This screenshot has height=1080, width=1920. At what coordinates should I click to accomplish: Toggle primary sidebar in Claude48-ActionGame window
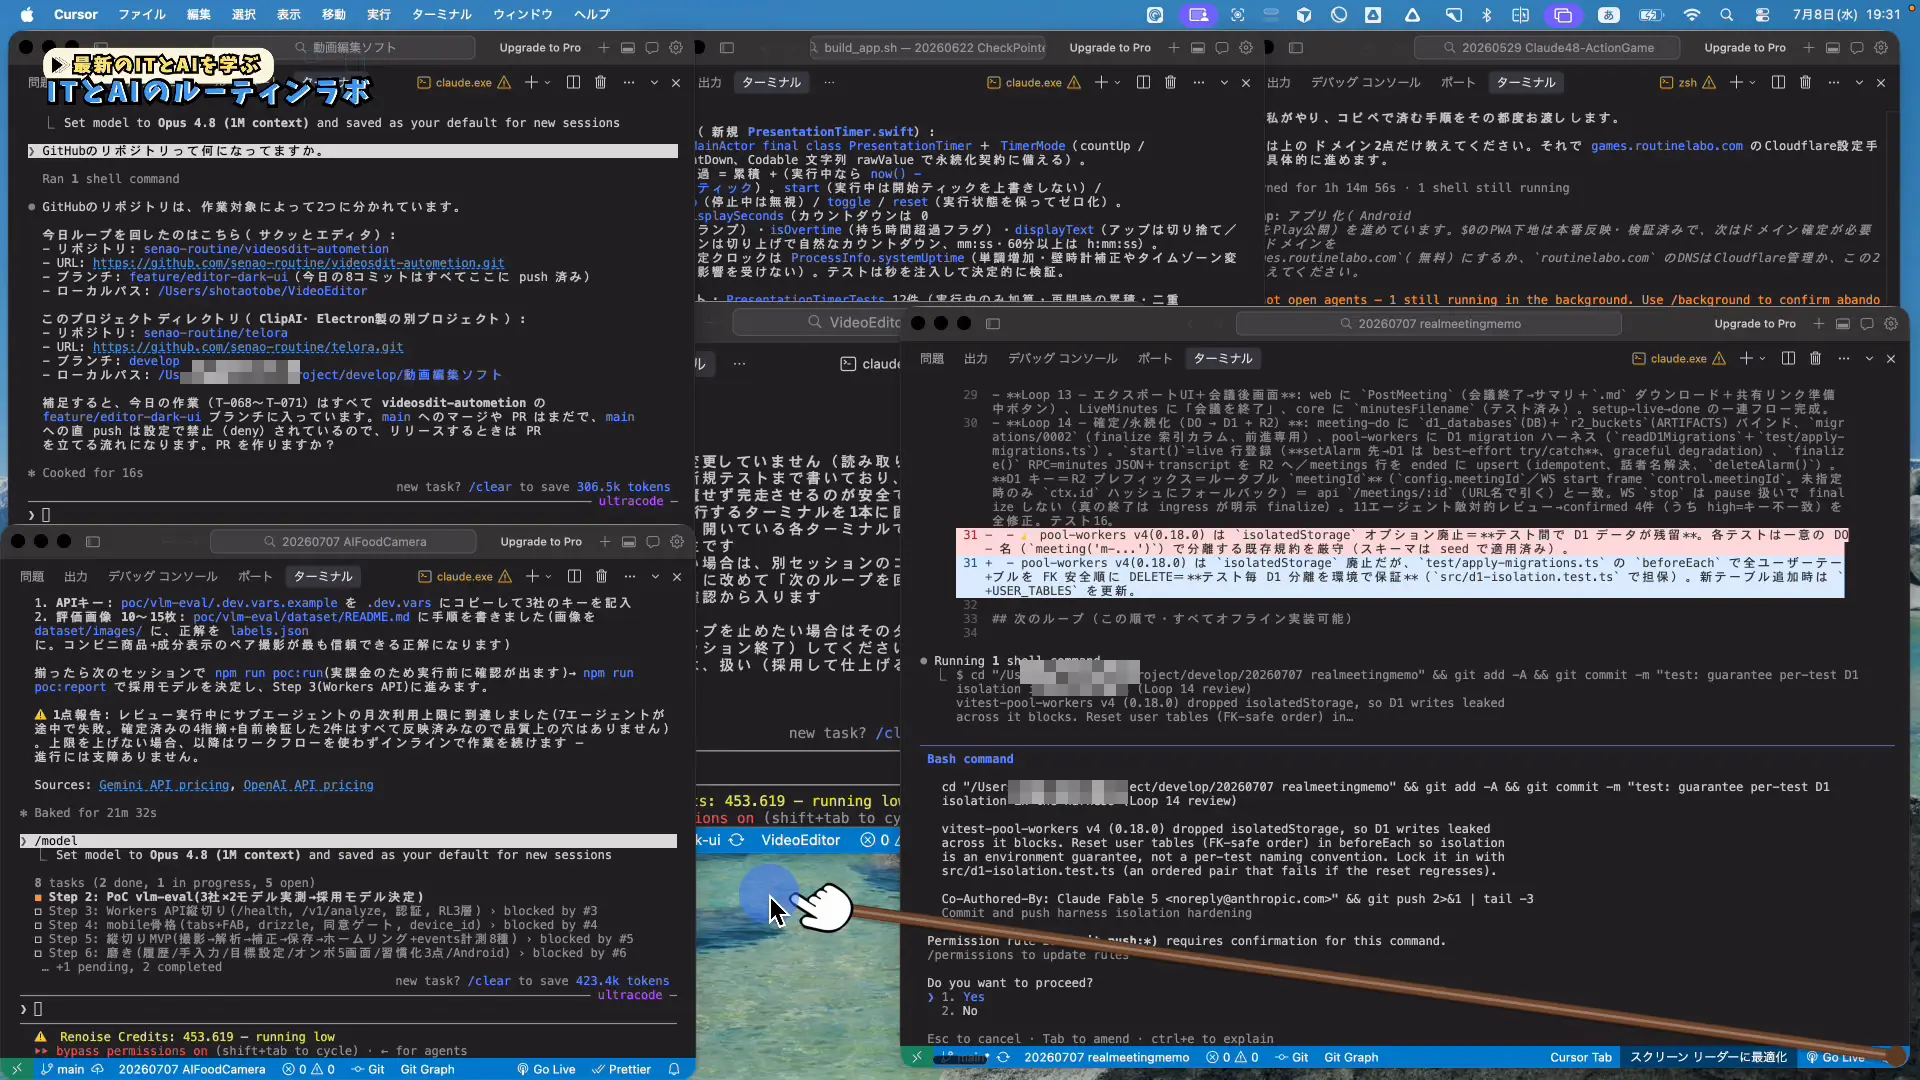[1296, 47]
